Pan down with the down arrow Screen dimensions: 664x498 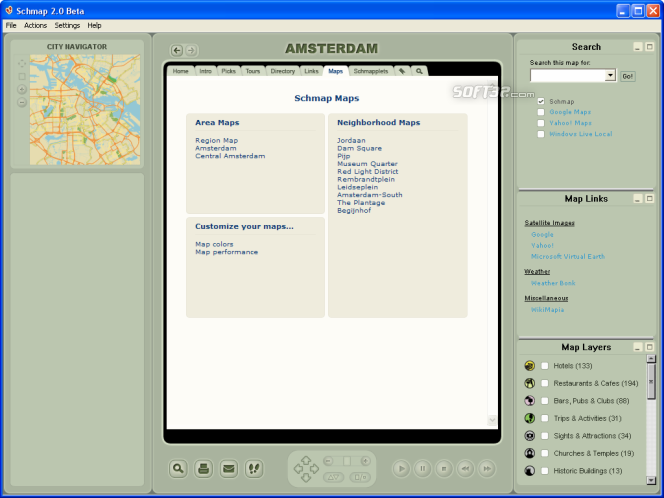click(x=306, y=478)
